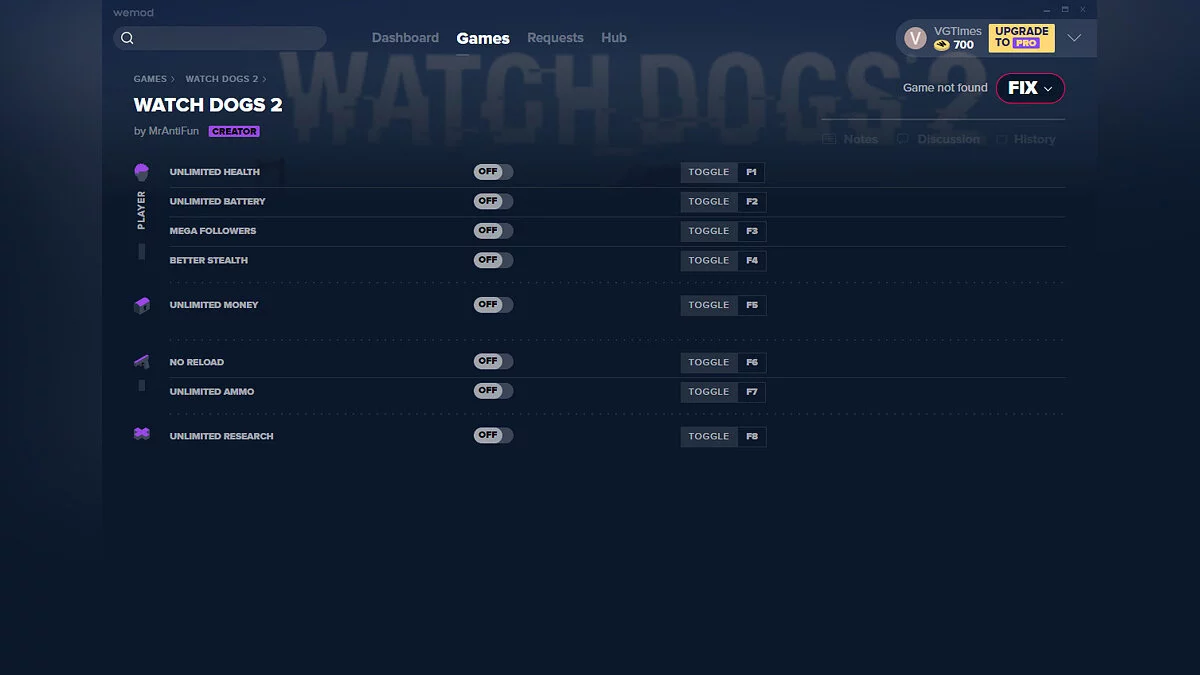Click the research icon beside Unlimited Research
This screenshot has width=1200, height=675.
pos(141,434)
